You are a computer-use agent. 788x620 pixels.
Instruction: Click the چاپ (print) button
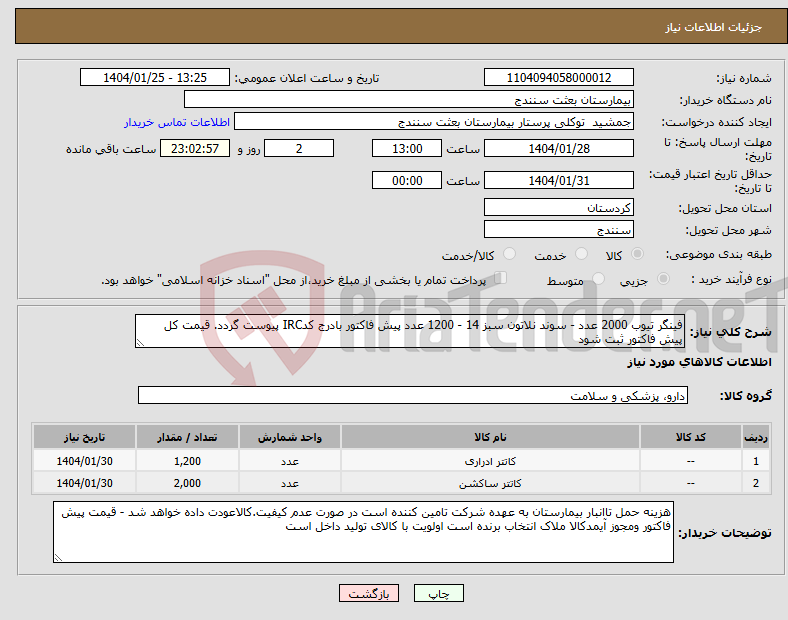(438, 593)
